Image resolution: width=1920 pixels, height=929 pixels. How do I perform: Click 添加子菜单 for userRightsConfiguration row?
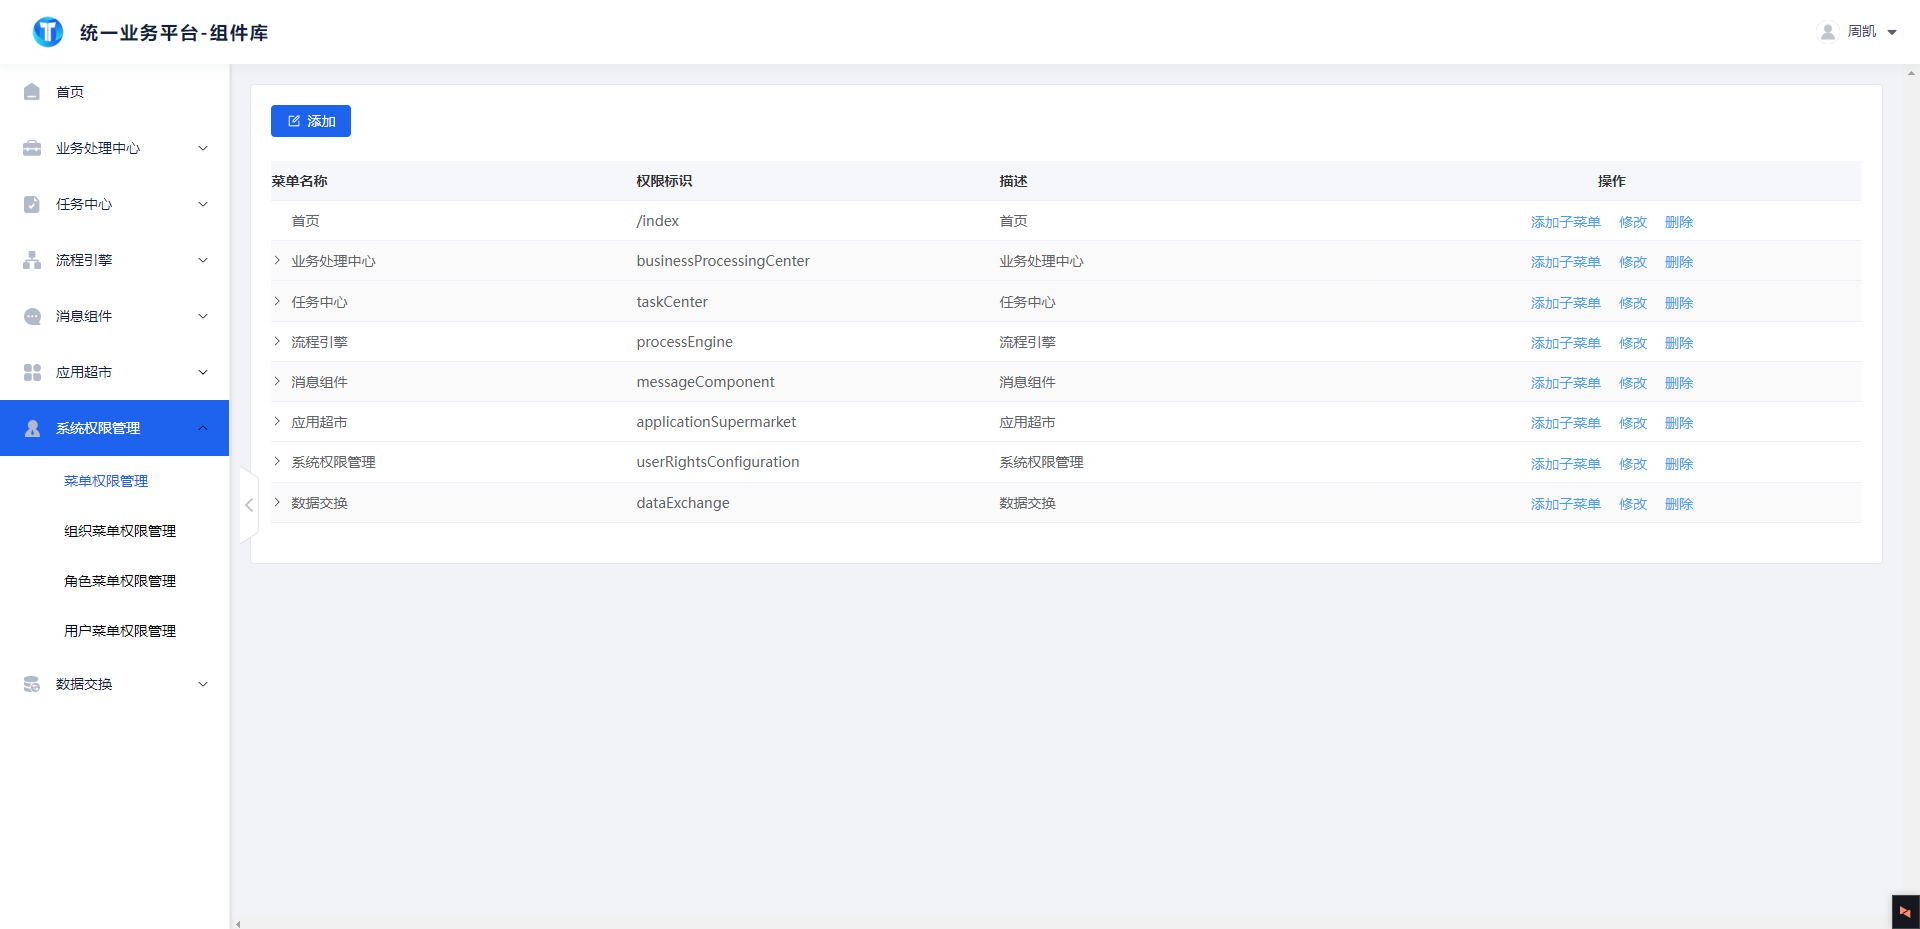[1566, 464]
